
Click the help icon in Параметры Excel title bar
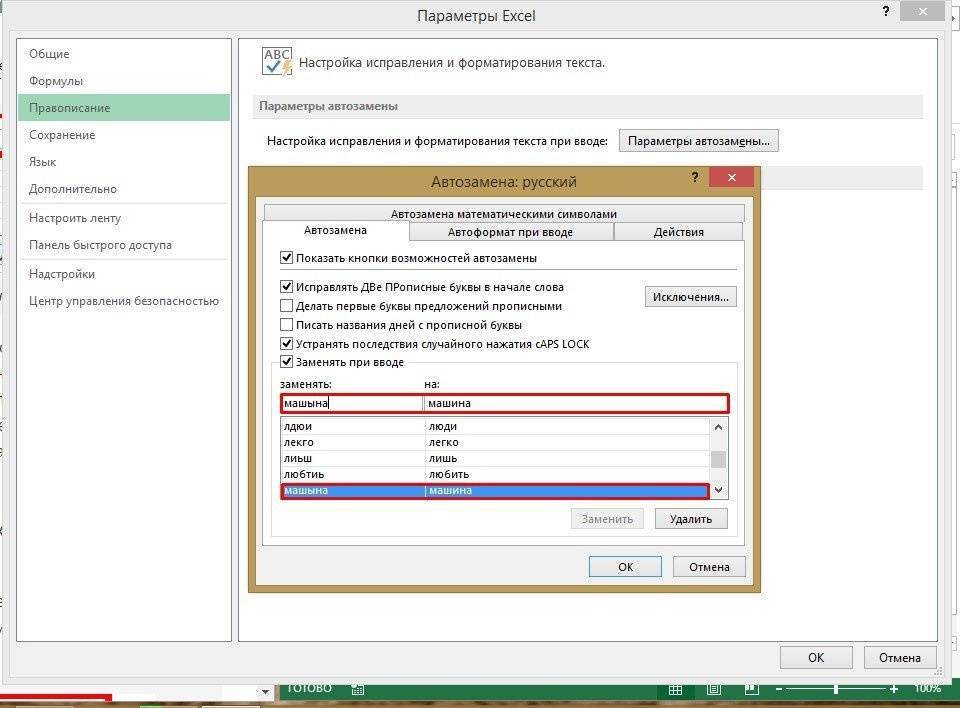884,13
